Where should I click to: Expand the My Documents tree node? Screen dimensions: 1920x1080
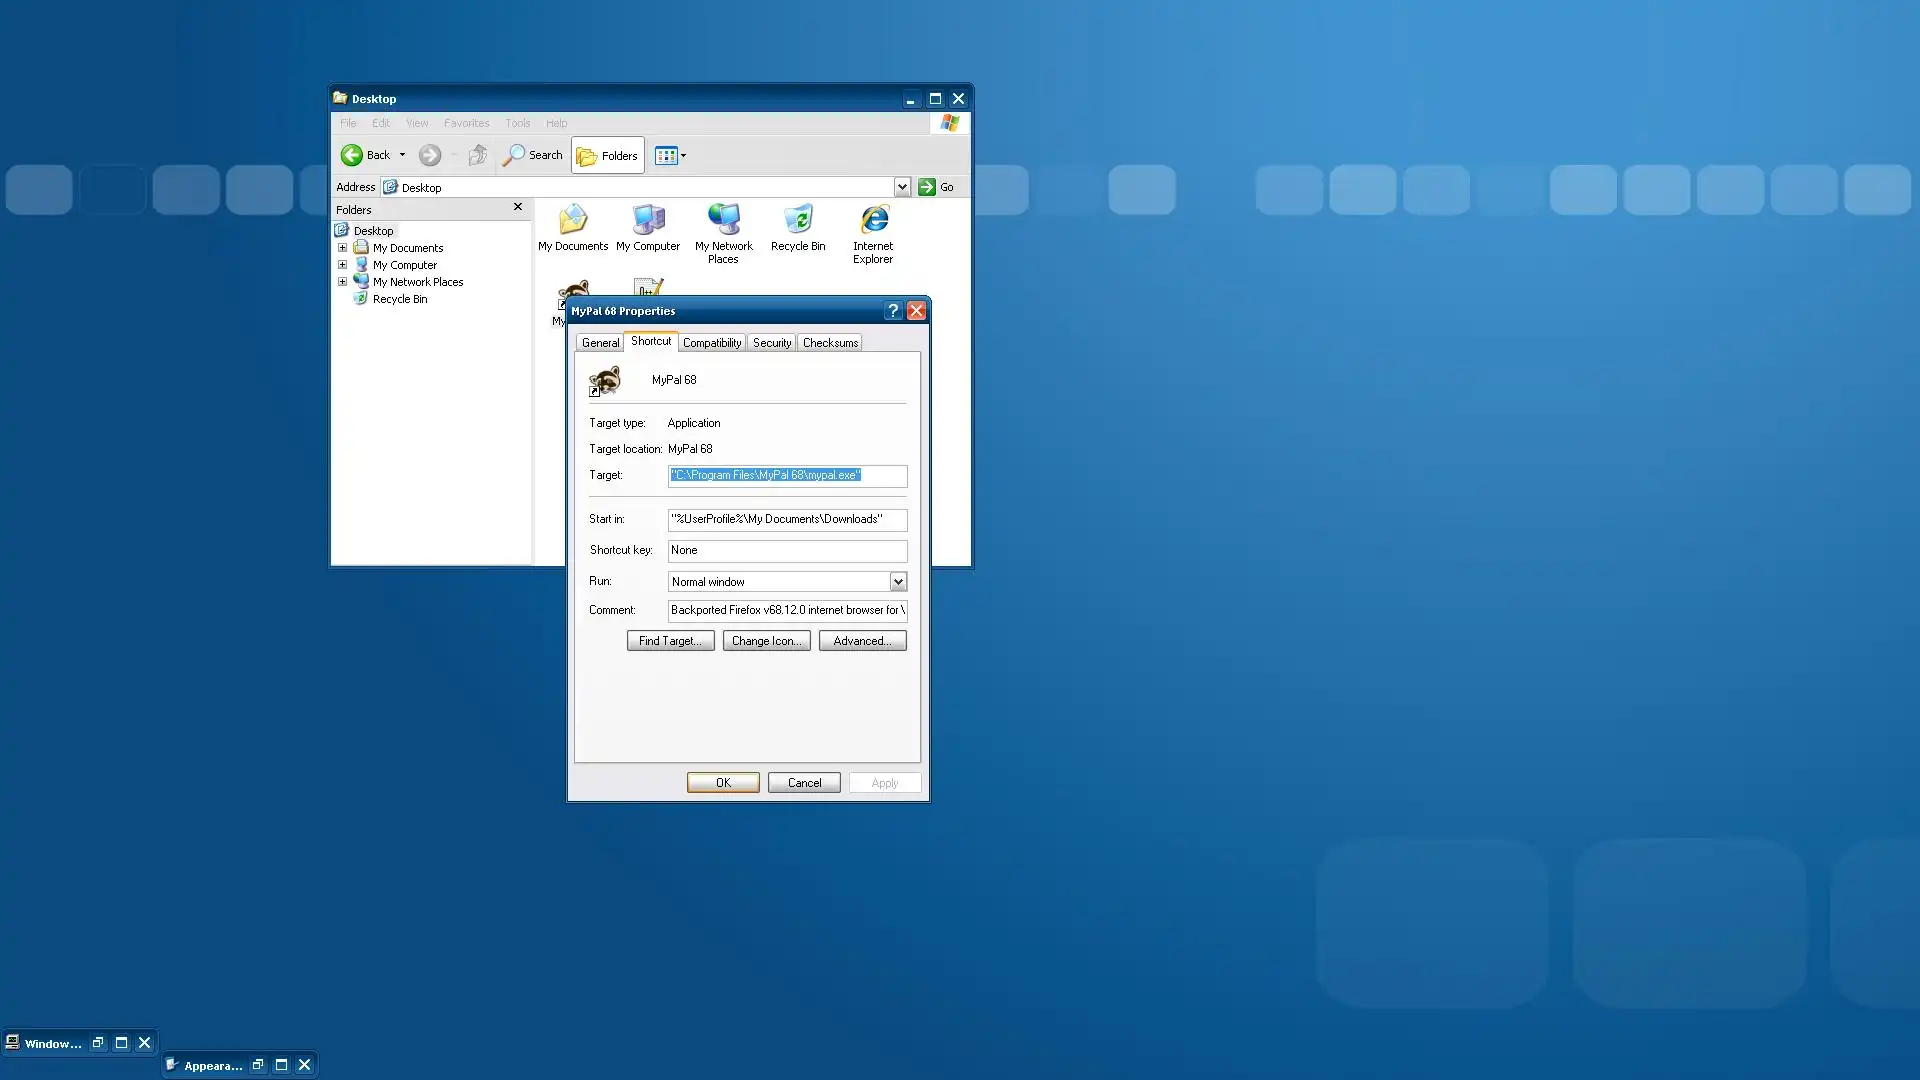342,248
